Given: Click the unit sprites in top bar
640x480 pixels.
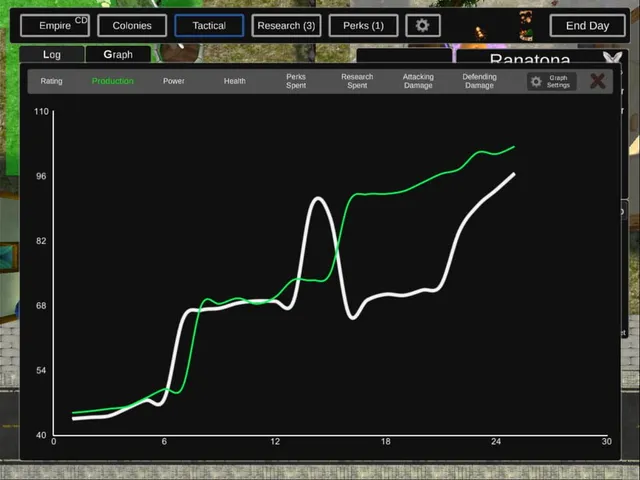Looking at the screenshot, I should [525, 26].
